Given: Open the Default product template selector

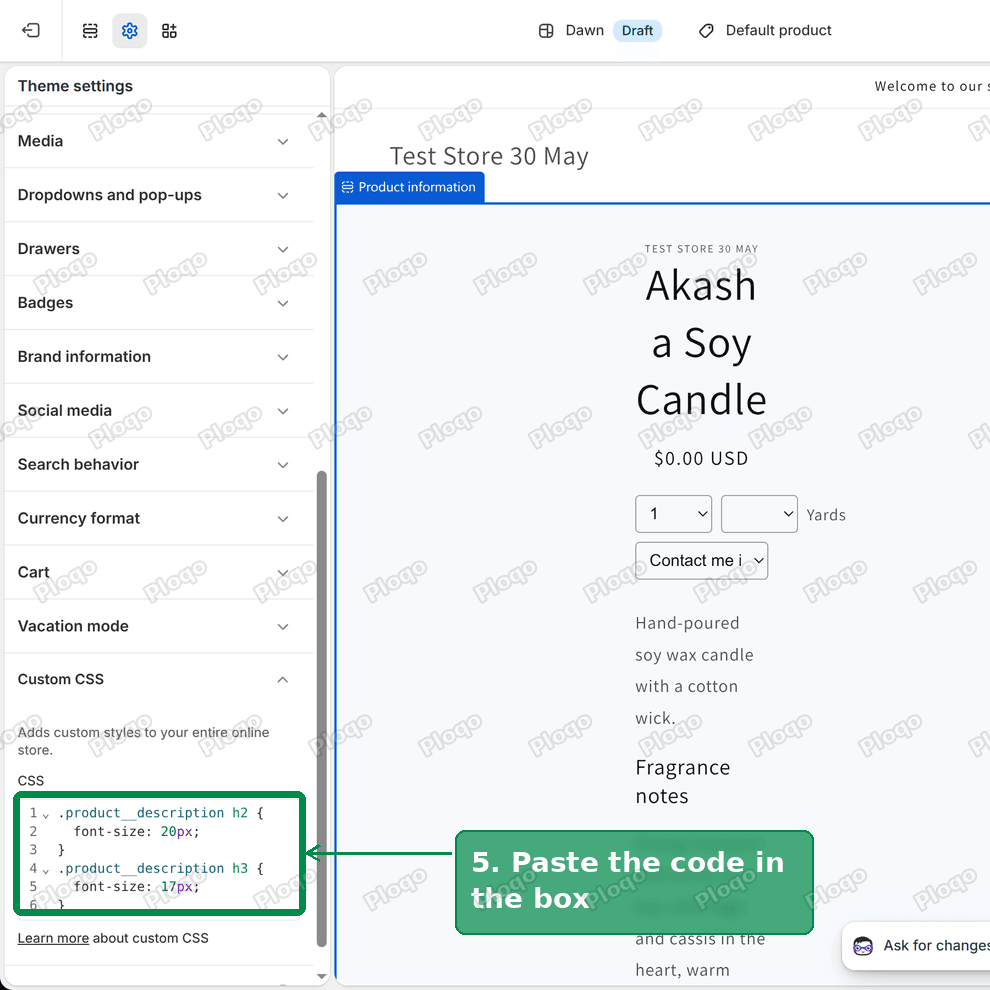Looking at the screenshot, I should [765, 30].
